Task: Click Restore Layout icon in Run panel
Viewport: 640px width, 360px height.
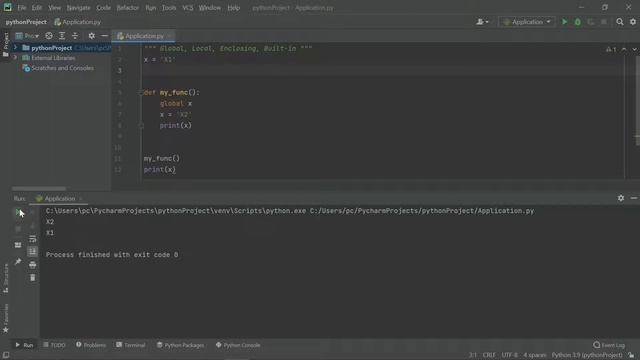Action: point(18,245)
